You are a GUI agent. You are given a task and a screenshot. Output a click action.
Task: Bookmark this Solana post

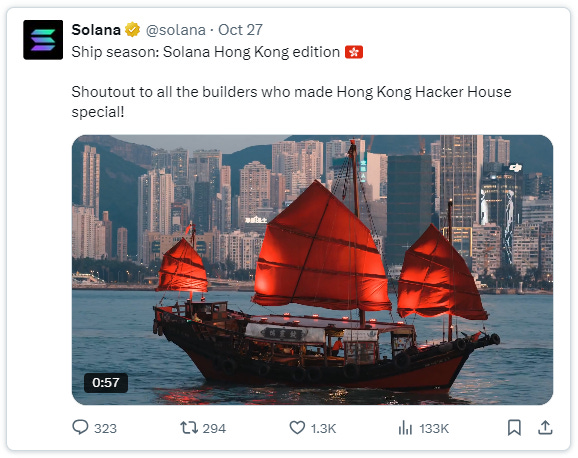[x=514, y=428]
